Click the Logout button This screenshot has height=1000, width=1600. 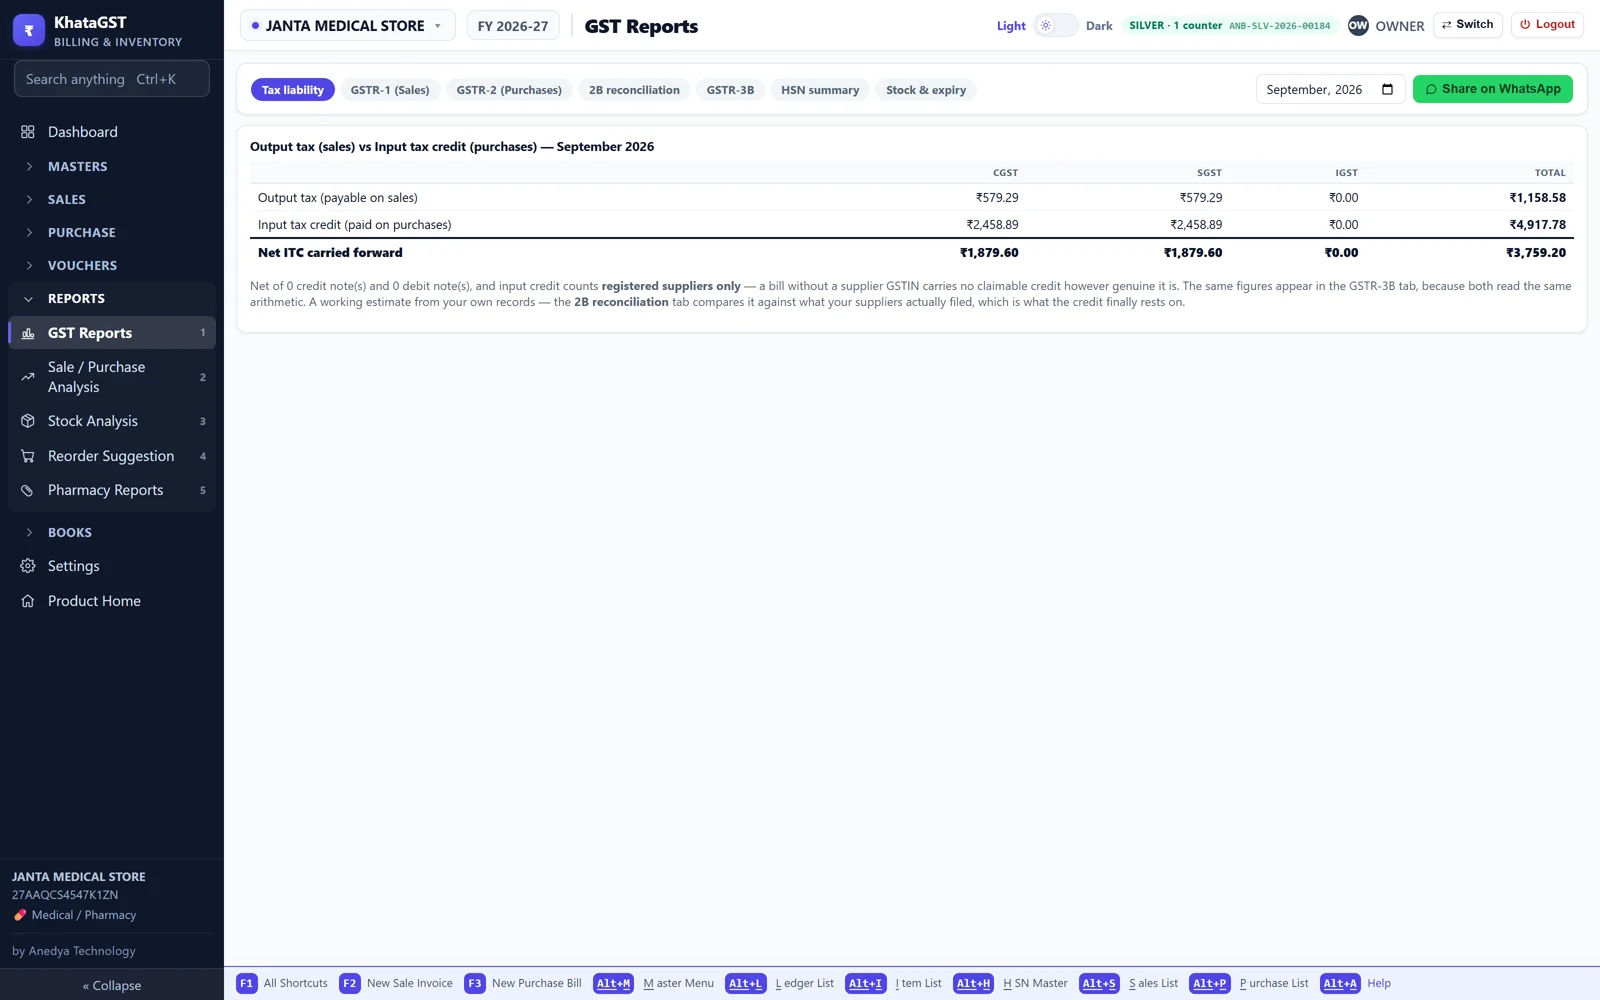1547,25
